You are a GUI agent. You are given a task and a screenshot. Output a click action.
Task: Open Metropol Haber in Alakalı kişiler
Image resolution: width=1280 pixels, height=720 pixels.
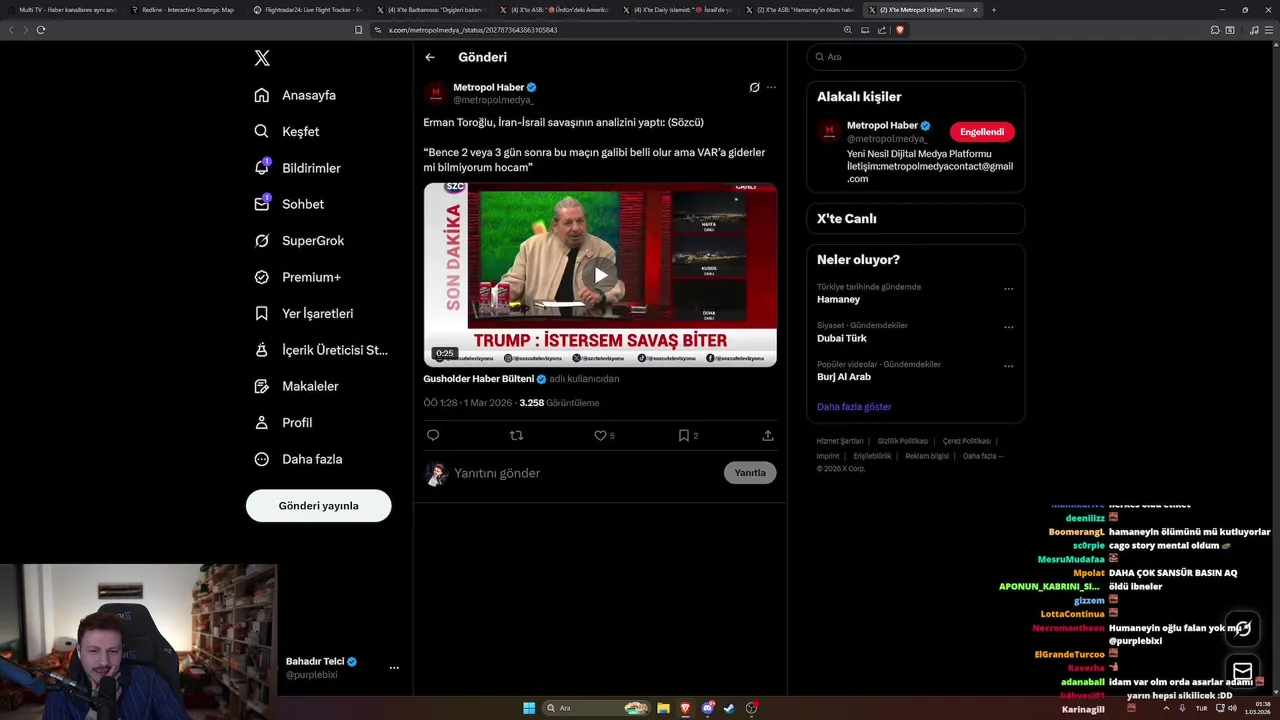click(x=882, y=126)
